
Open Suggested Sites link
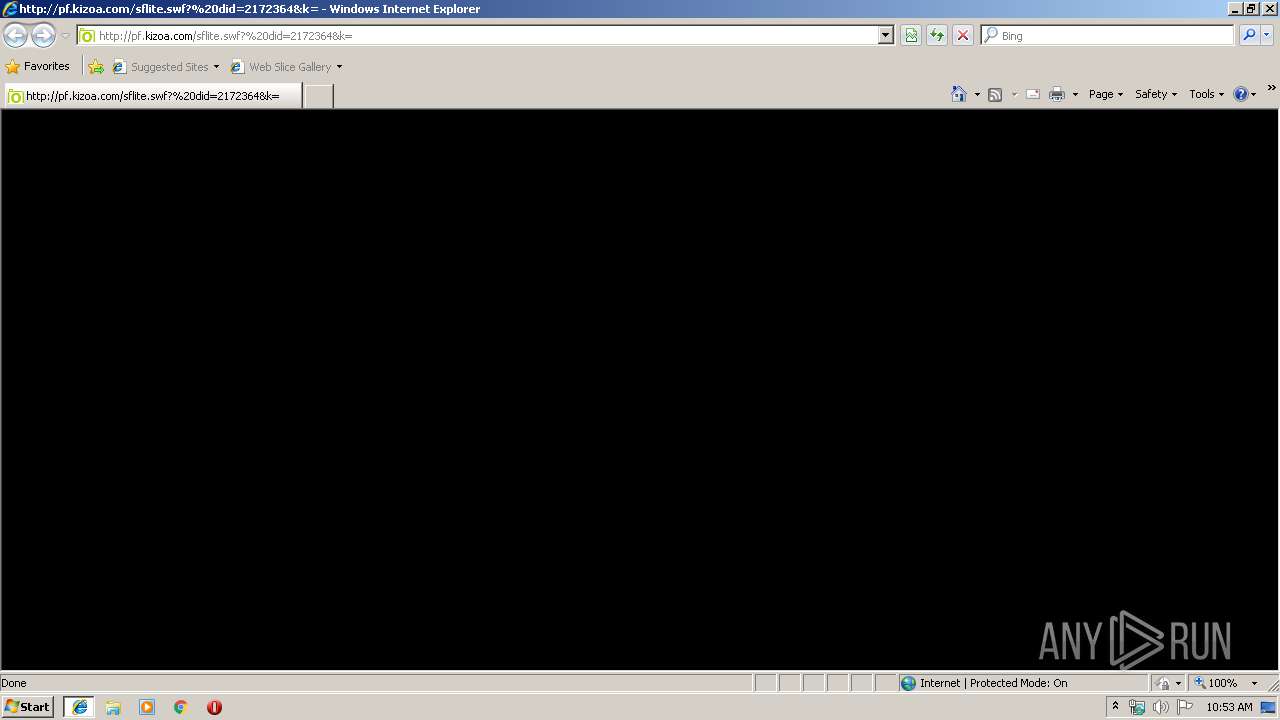click(165, 67)
